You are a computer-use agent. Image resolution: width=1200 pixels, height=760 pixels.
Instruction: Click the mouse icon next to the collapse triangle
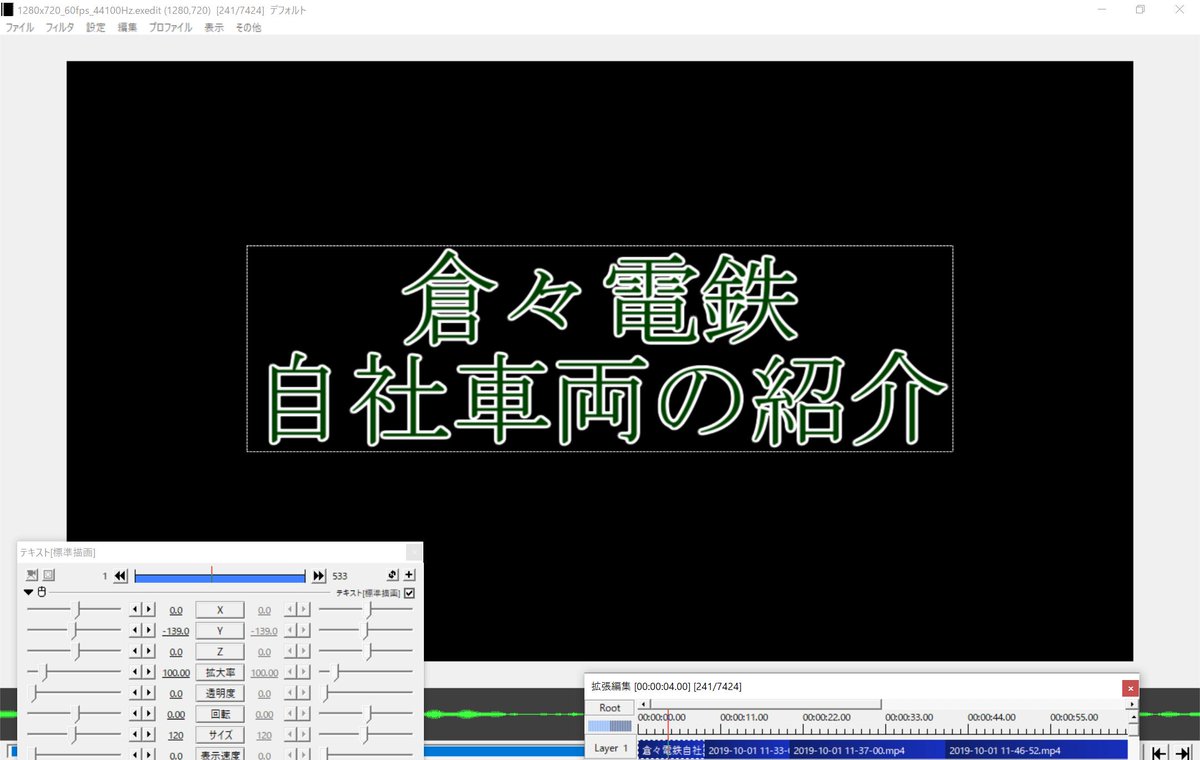(41, 592)
